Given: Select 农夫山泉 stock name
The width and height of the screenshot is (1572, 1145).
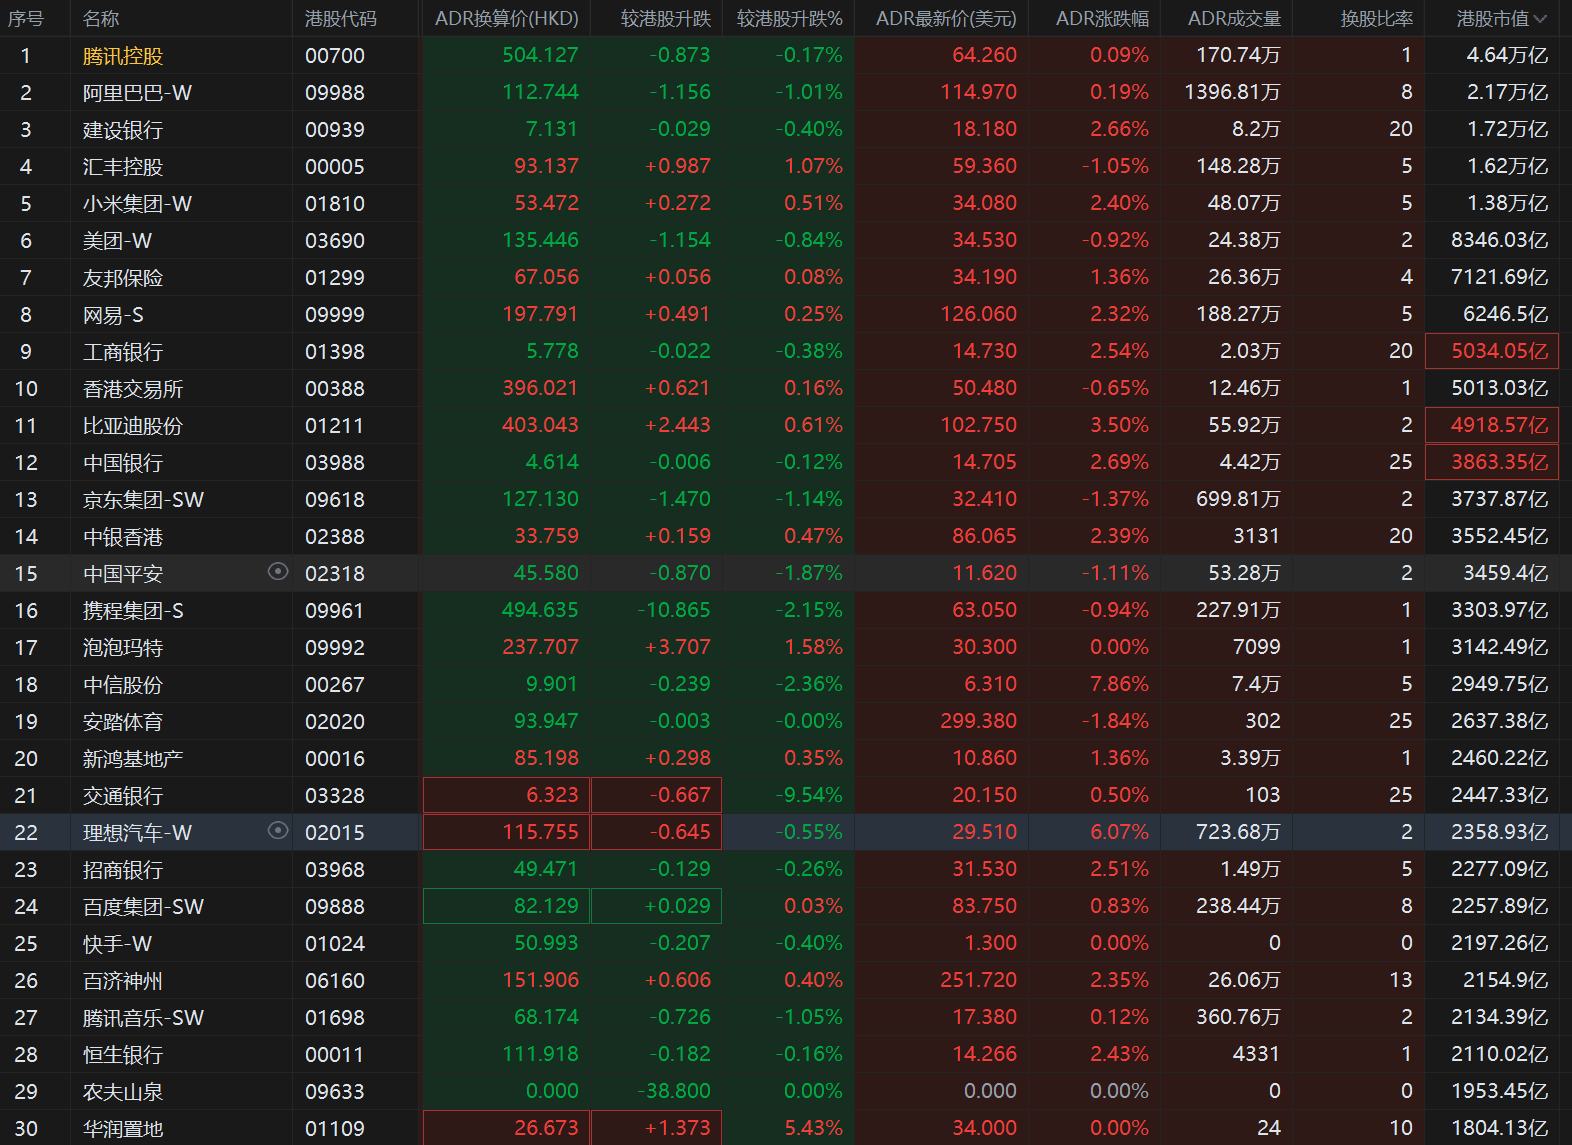Looking at the screenshot, I should pyautogui.click(x=122, y=1092).
